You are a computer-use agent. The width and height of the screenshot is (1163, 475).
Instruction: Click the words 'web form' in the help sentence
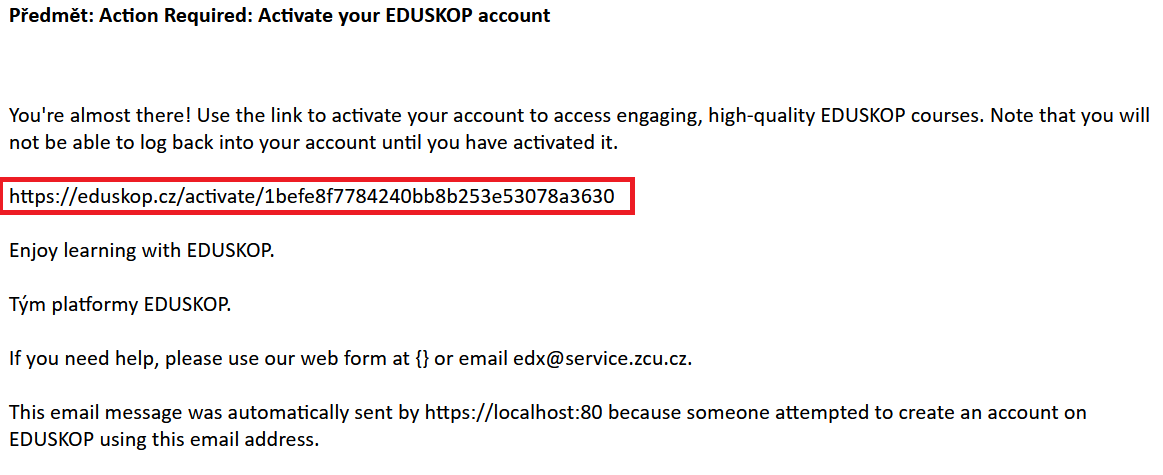(x=352, y=359)
